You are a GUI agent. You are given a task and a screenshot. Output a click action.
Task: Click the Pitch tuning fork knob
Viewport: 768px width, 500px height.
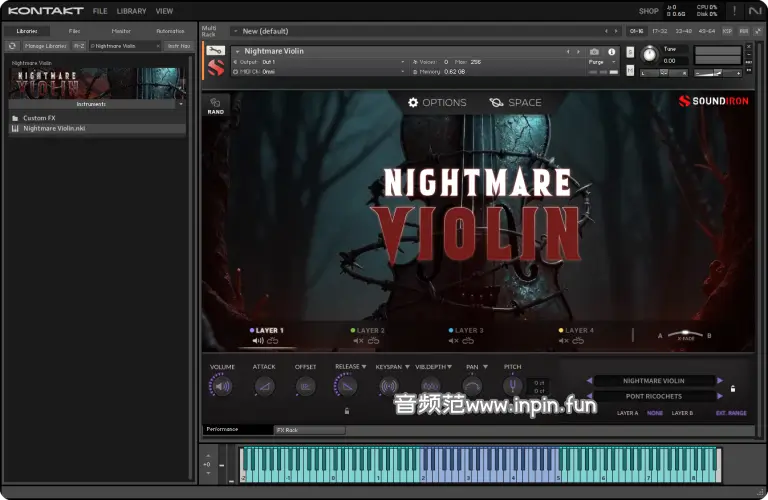tap(512, 386)
